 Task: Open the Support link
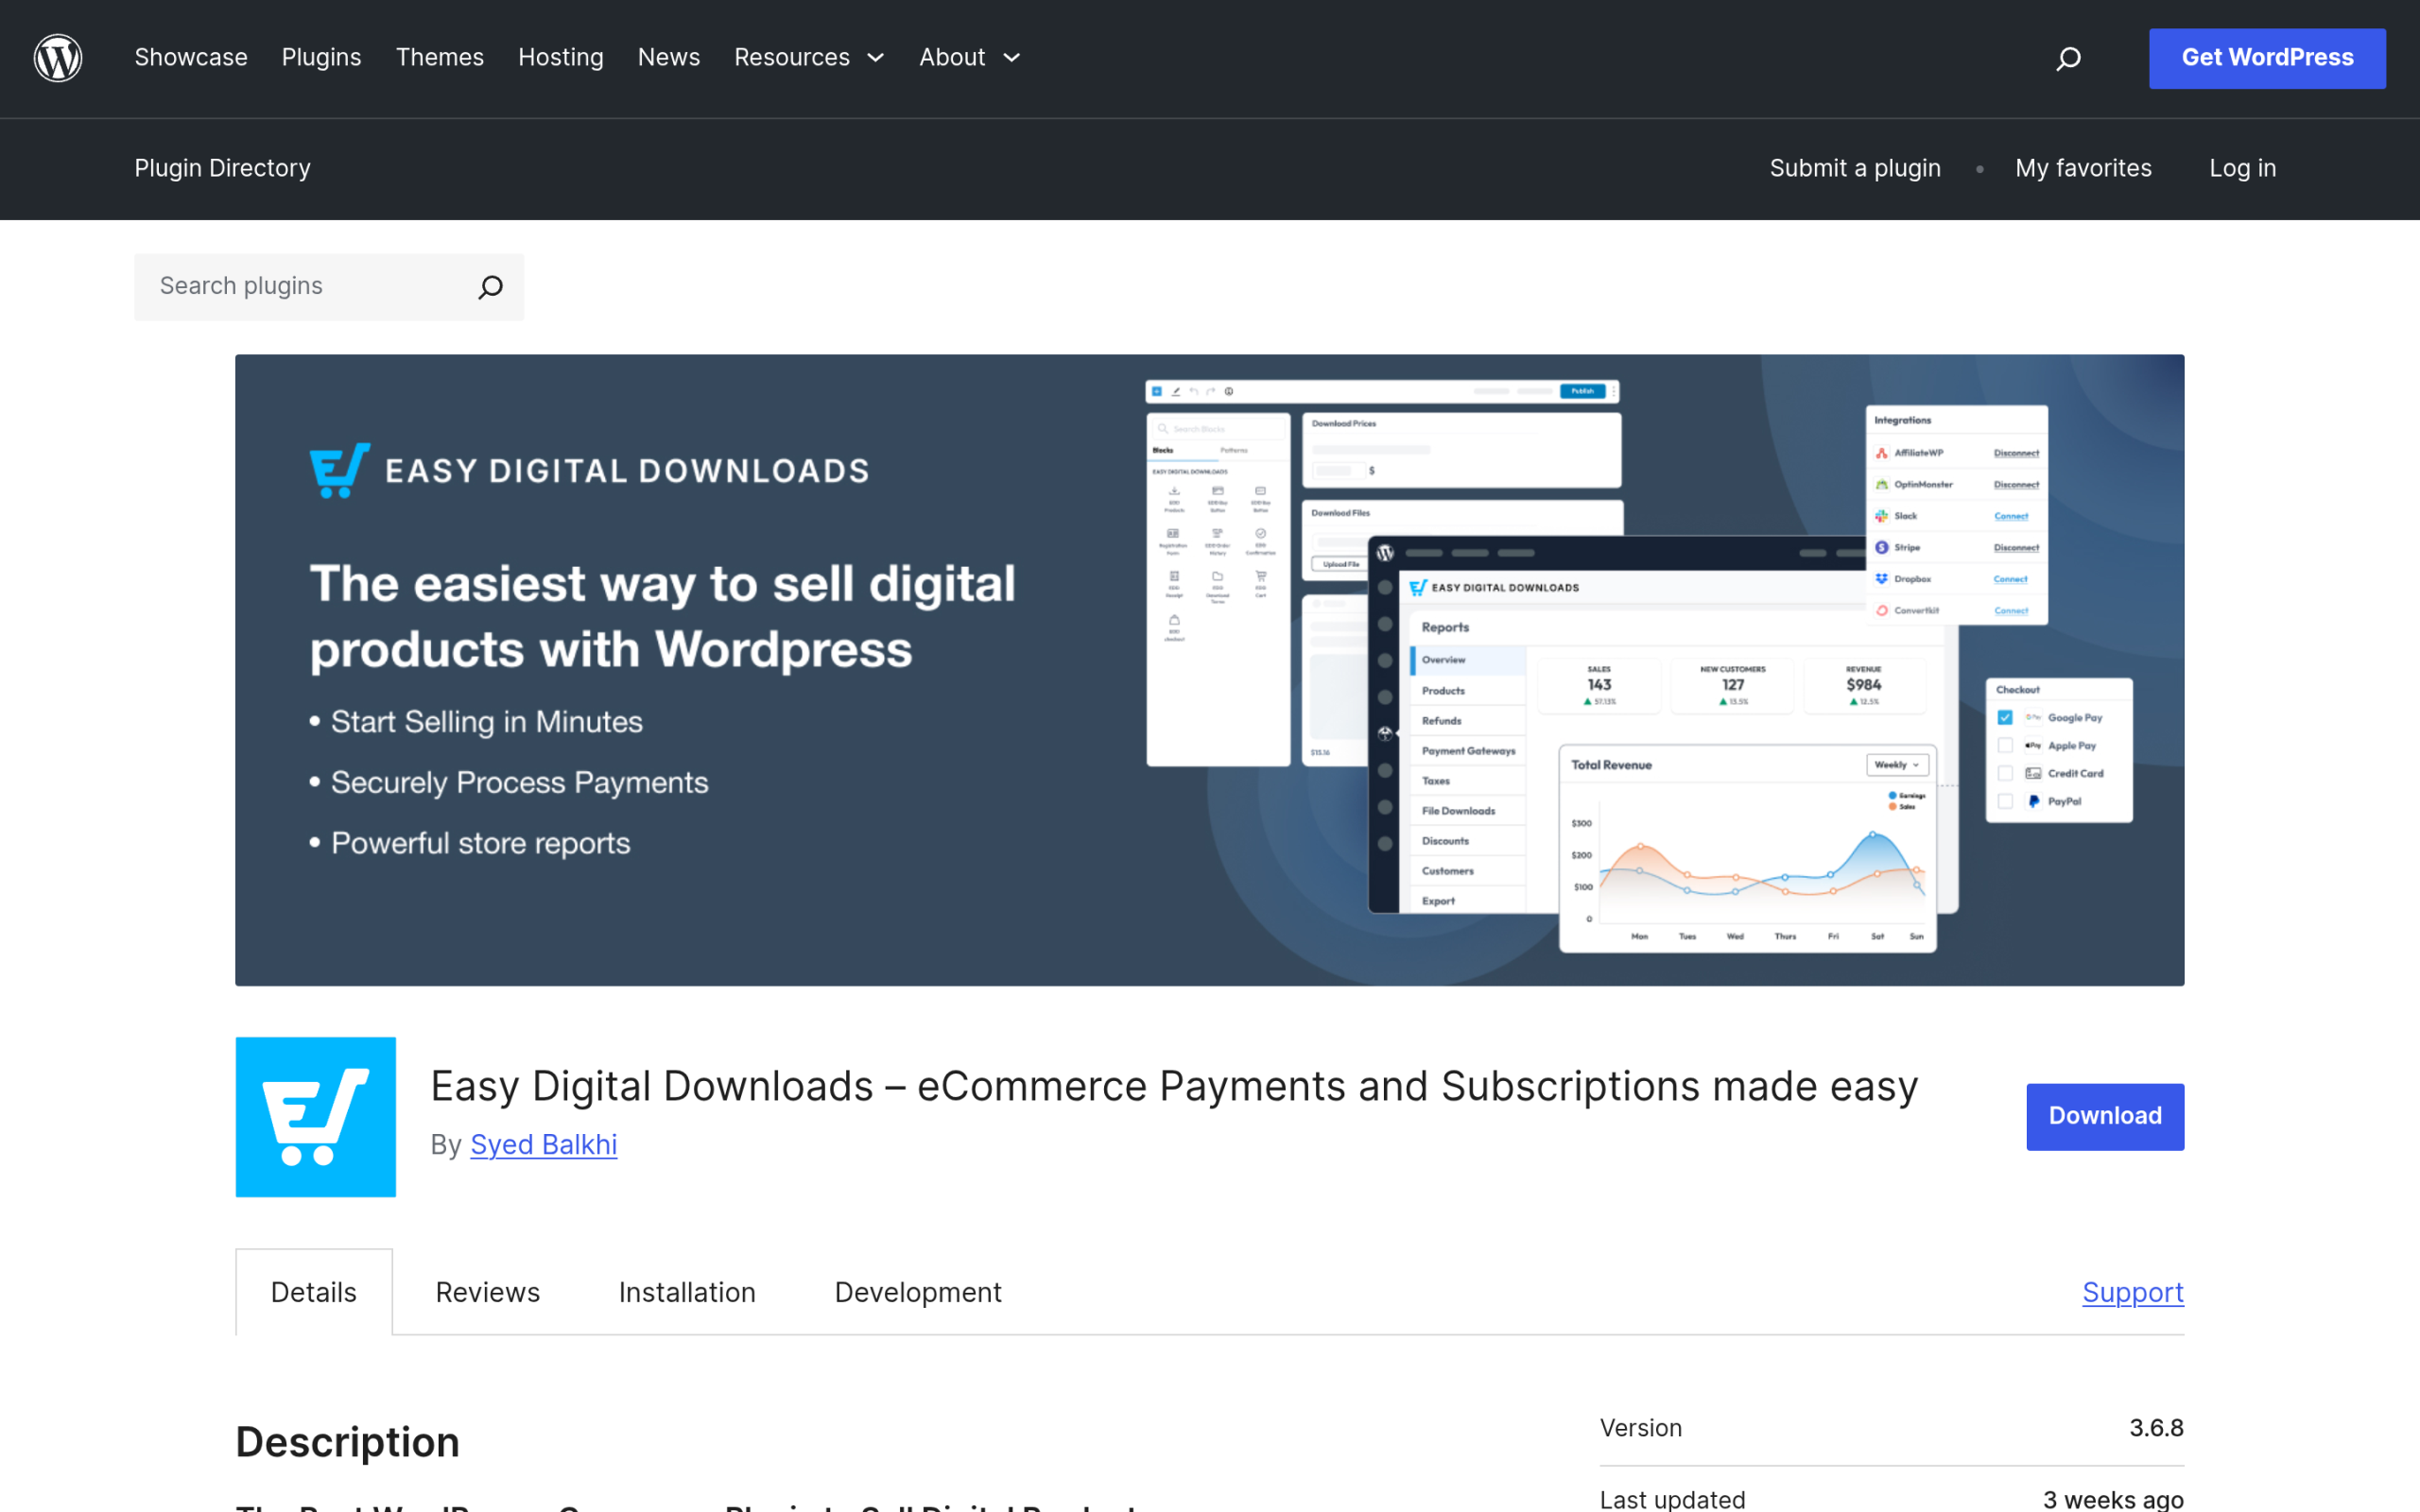click(2133, 1292)
